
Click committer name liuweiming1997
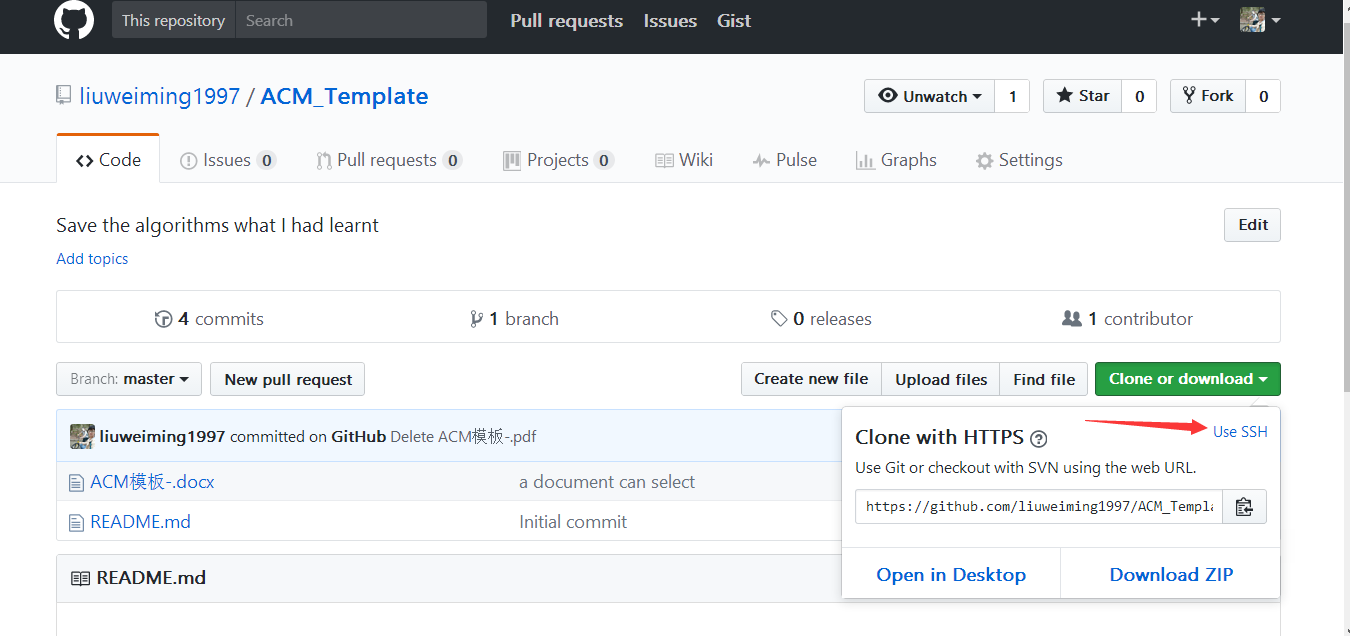pos(162,437)
